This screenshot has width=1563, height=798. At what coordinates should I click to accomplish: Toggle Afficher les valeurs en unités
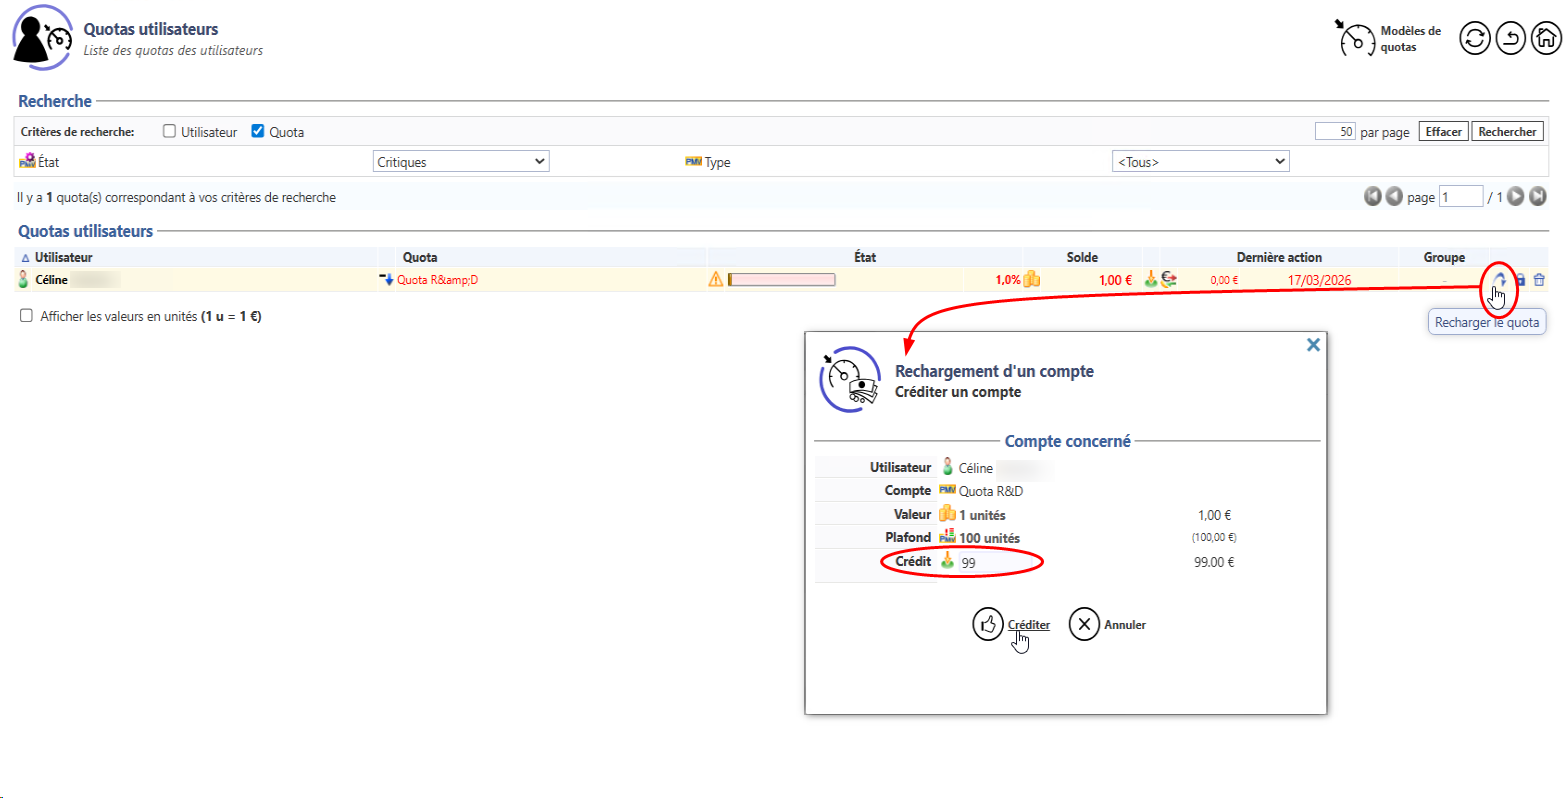click(x=27, y=316)
